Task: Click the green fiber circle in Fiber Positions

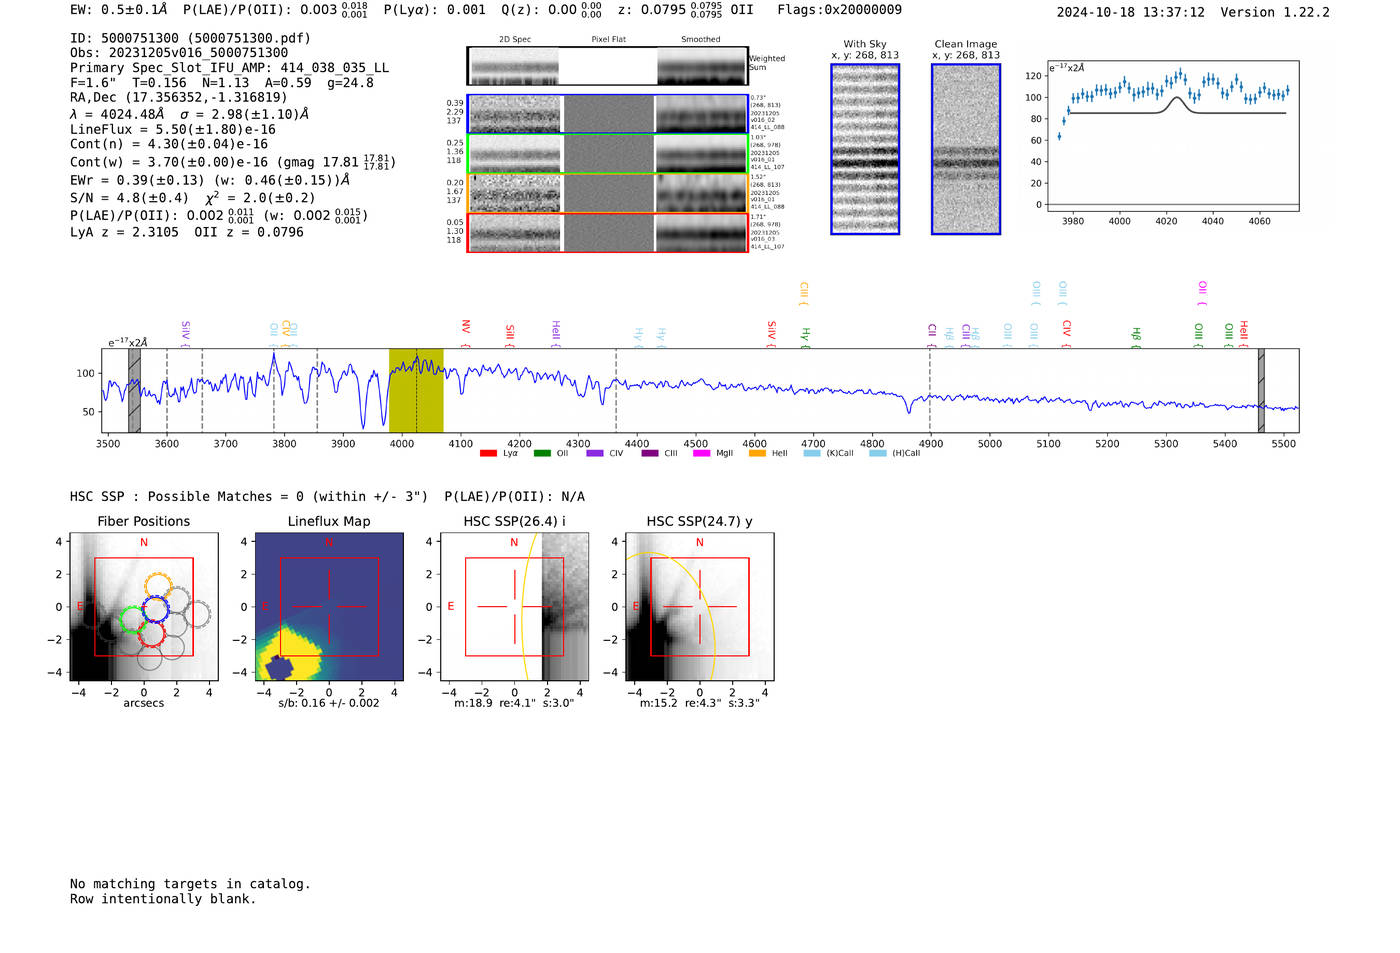Action: point(133,620)
